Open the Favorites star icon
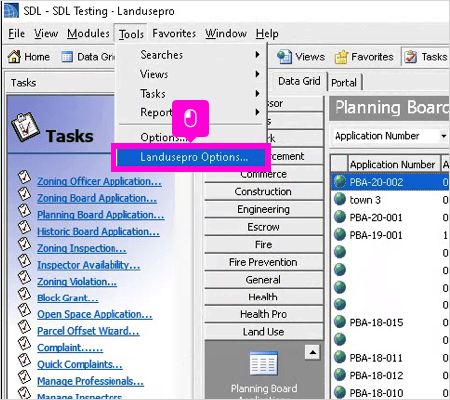This screenshot has height=400, width=450. (x=341, y=57)
